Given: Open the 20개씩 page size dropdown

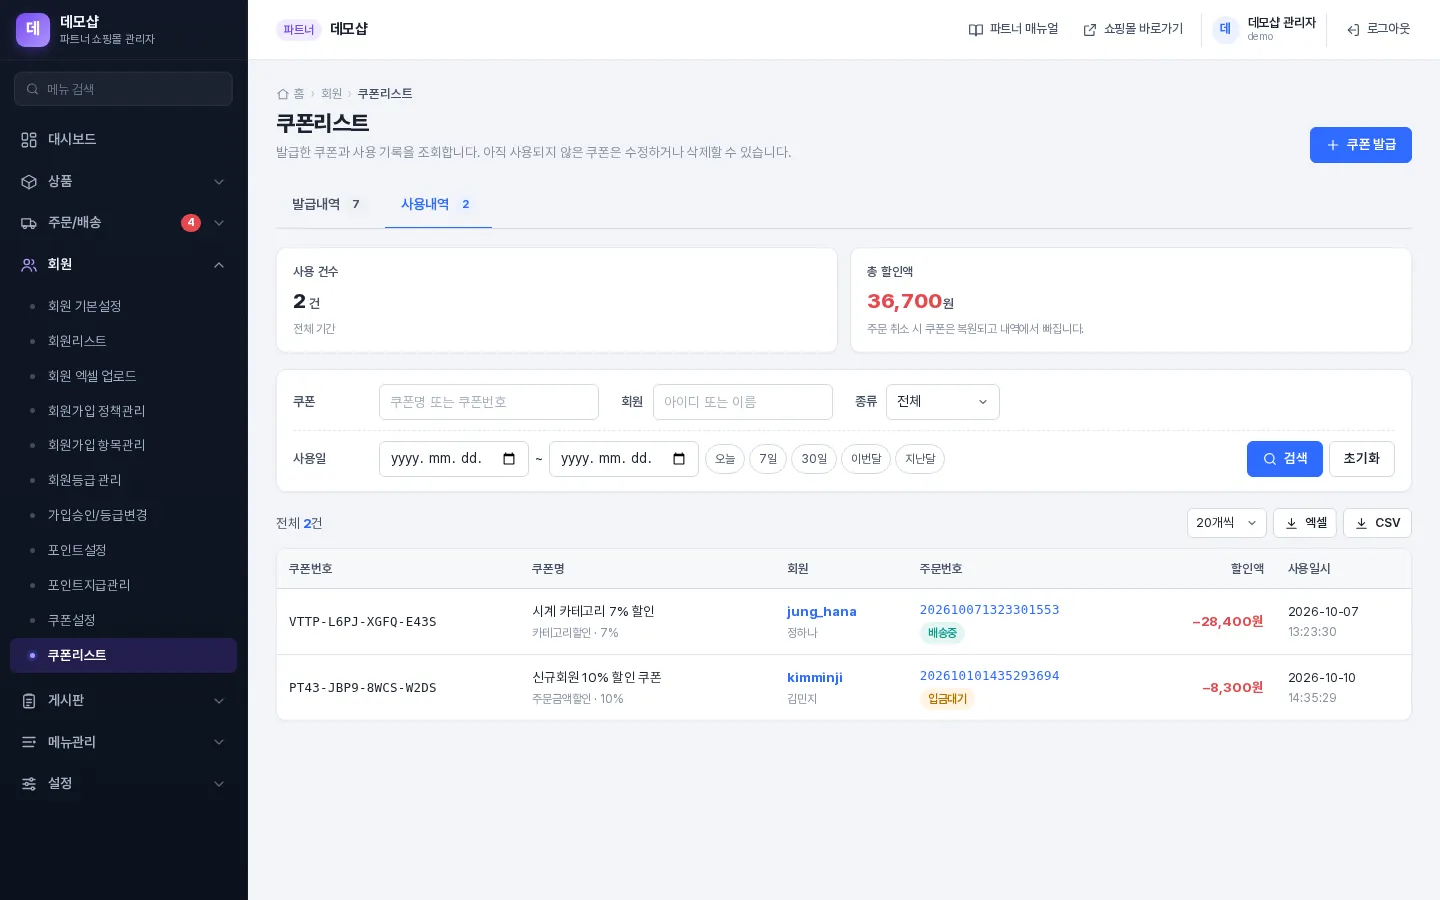Looking at the screenshot, I should (x=1227, y=523).
